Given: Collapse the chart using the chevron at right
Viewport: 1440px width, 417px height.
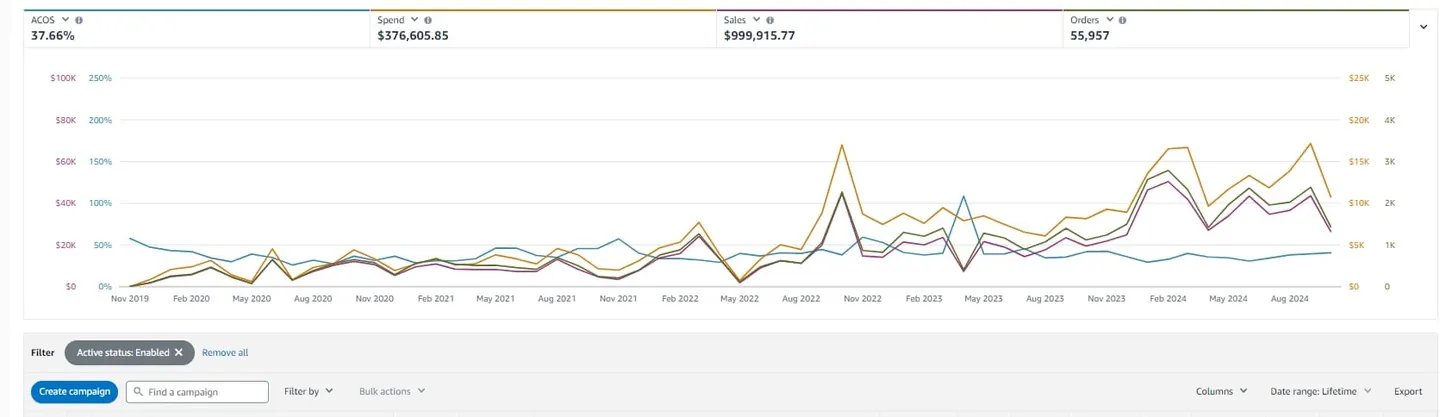Looking at the screenshot, I should point(1423,27).
